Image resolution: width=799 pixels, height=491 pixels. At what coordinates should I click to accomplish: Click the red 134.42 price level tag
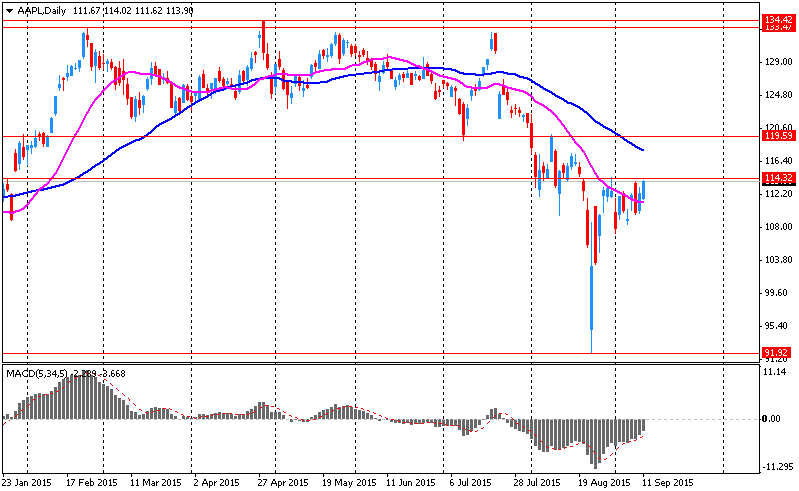[x=778, y=20]
